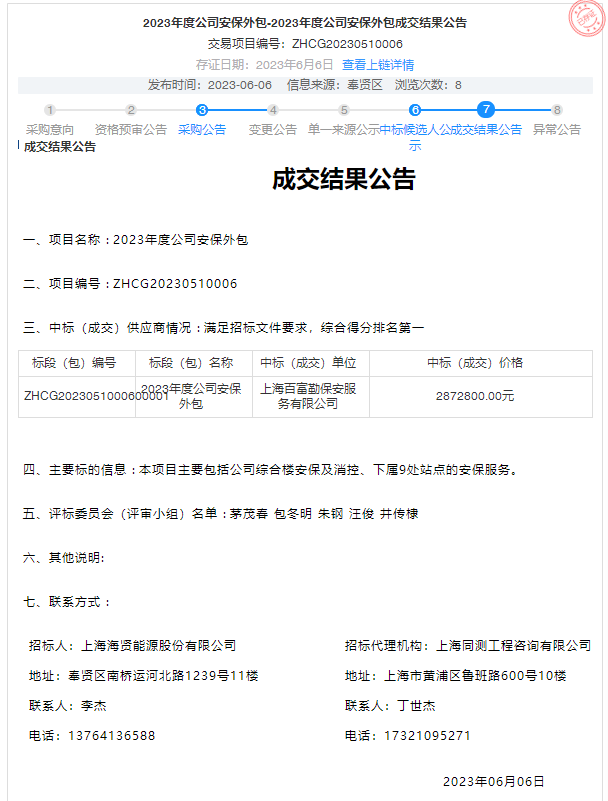Image resolution: width=608 pixels, height=801 pixels.
Task: Open the 成交结果公告 step label
Action: 486,130
